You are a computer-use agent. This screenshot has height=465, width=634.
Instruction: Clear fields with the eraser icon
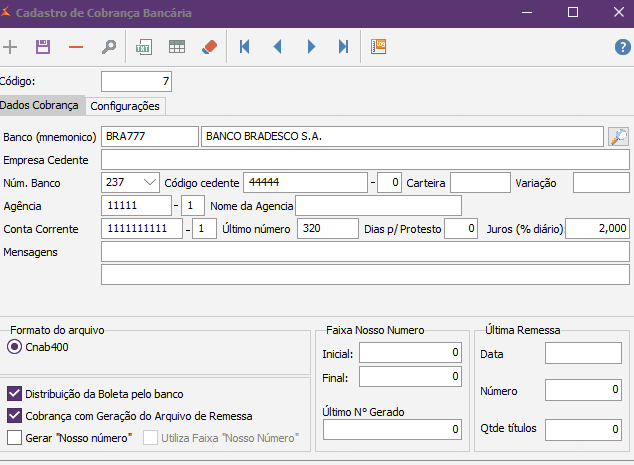click(208, 47)
